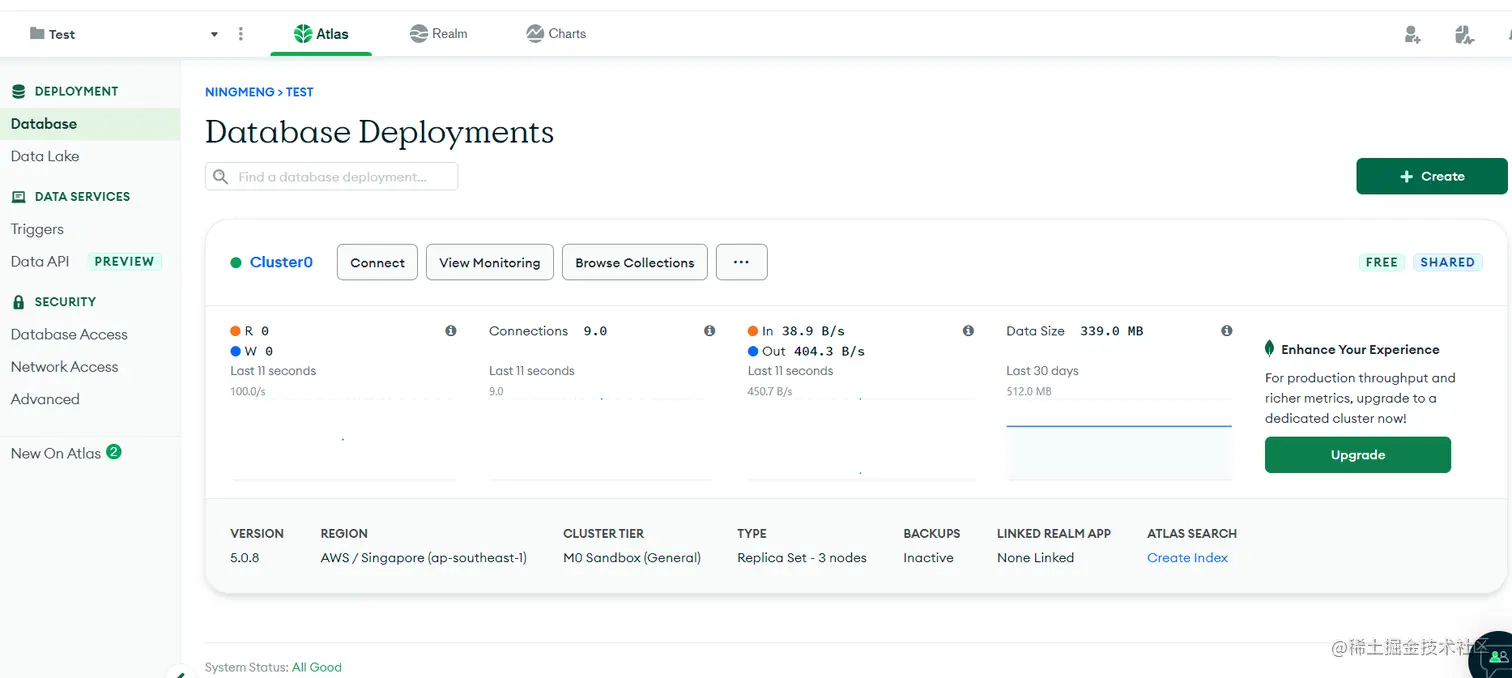The width and height of the screenshot is (1512, 678).
Task: Click the M0 Sandbox (General) tier text
Action: point(632,558)
